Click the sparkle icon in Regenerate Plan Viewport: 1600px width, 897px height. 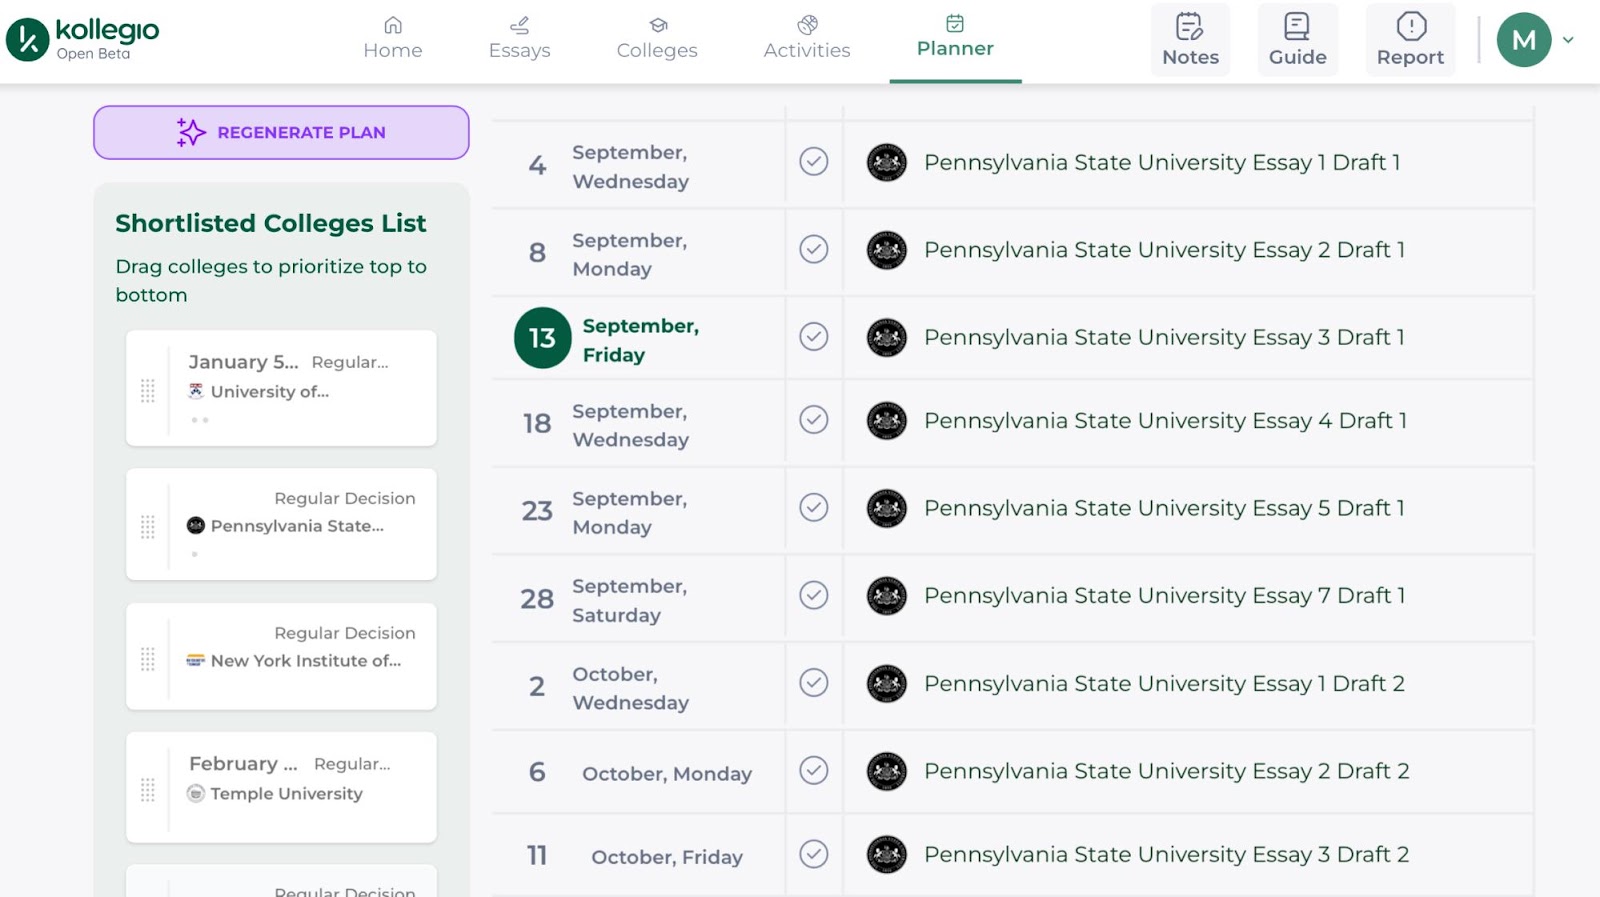click(190, 132)
